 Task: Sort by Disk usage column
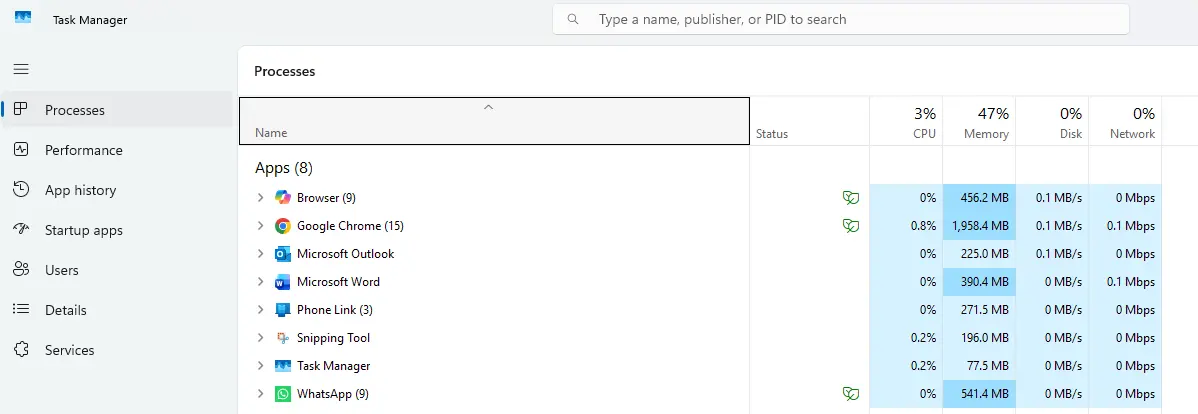tap(1052, 121)
